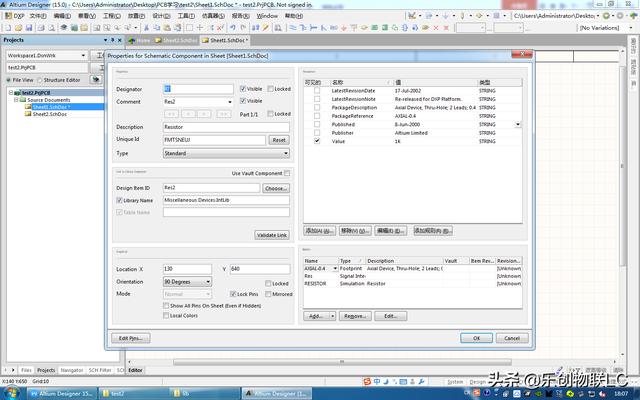Click the Cut scissors toolbar icon
The width and height of the screenshot is (640, 400).
[146, 28]
